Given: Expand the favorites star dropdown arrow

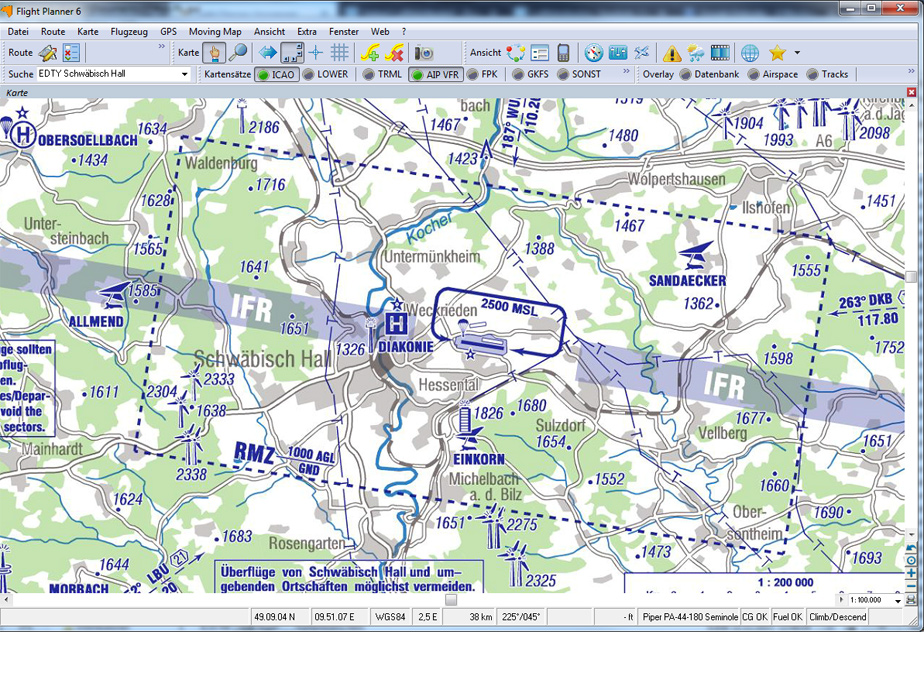Looking at the screenshot, I should pos(797,53).
